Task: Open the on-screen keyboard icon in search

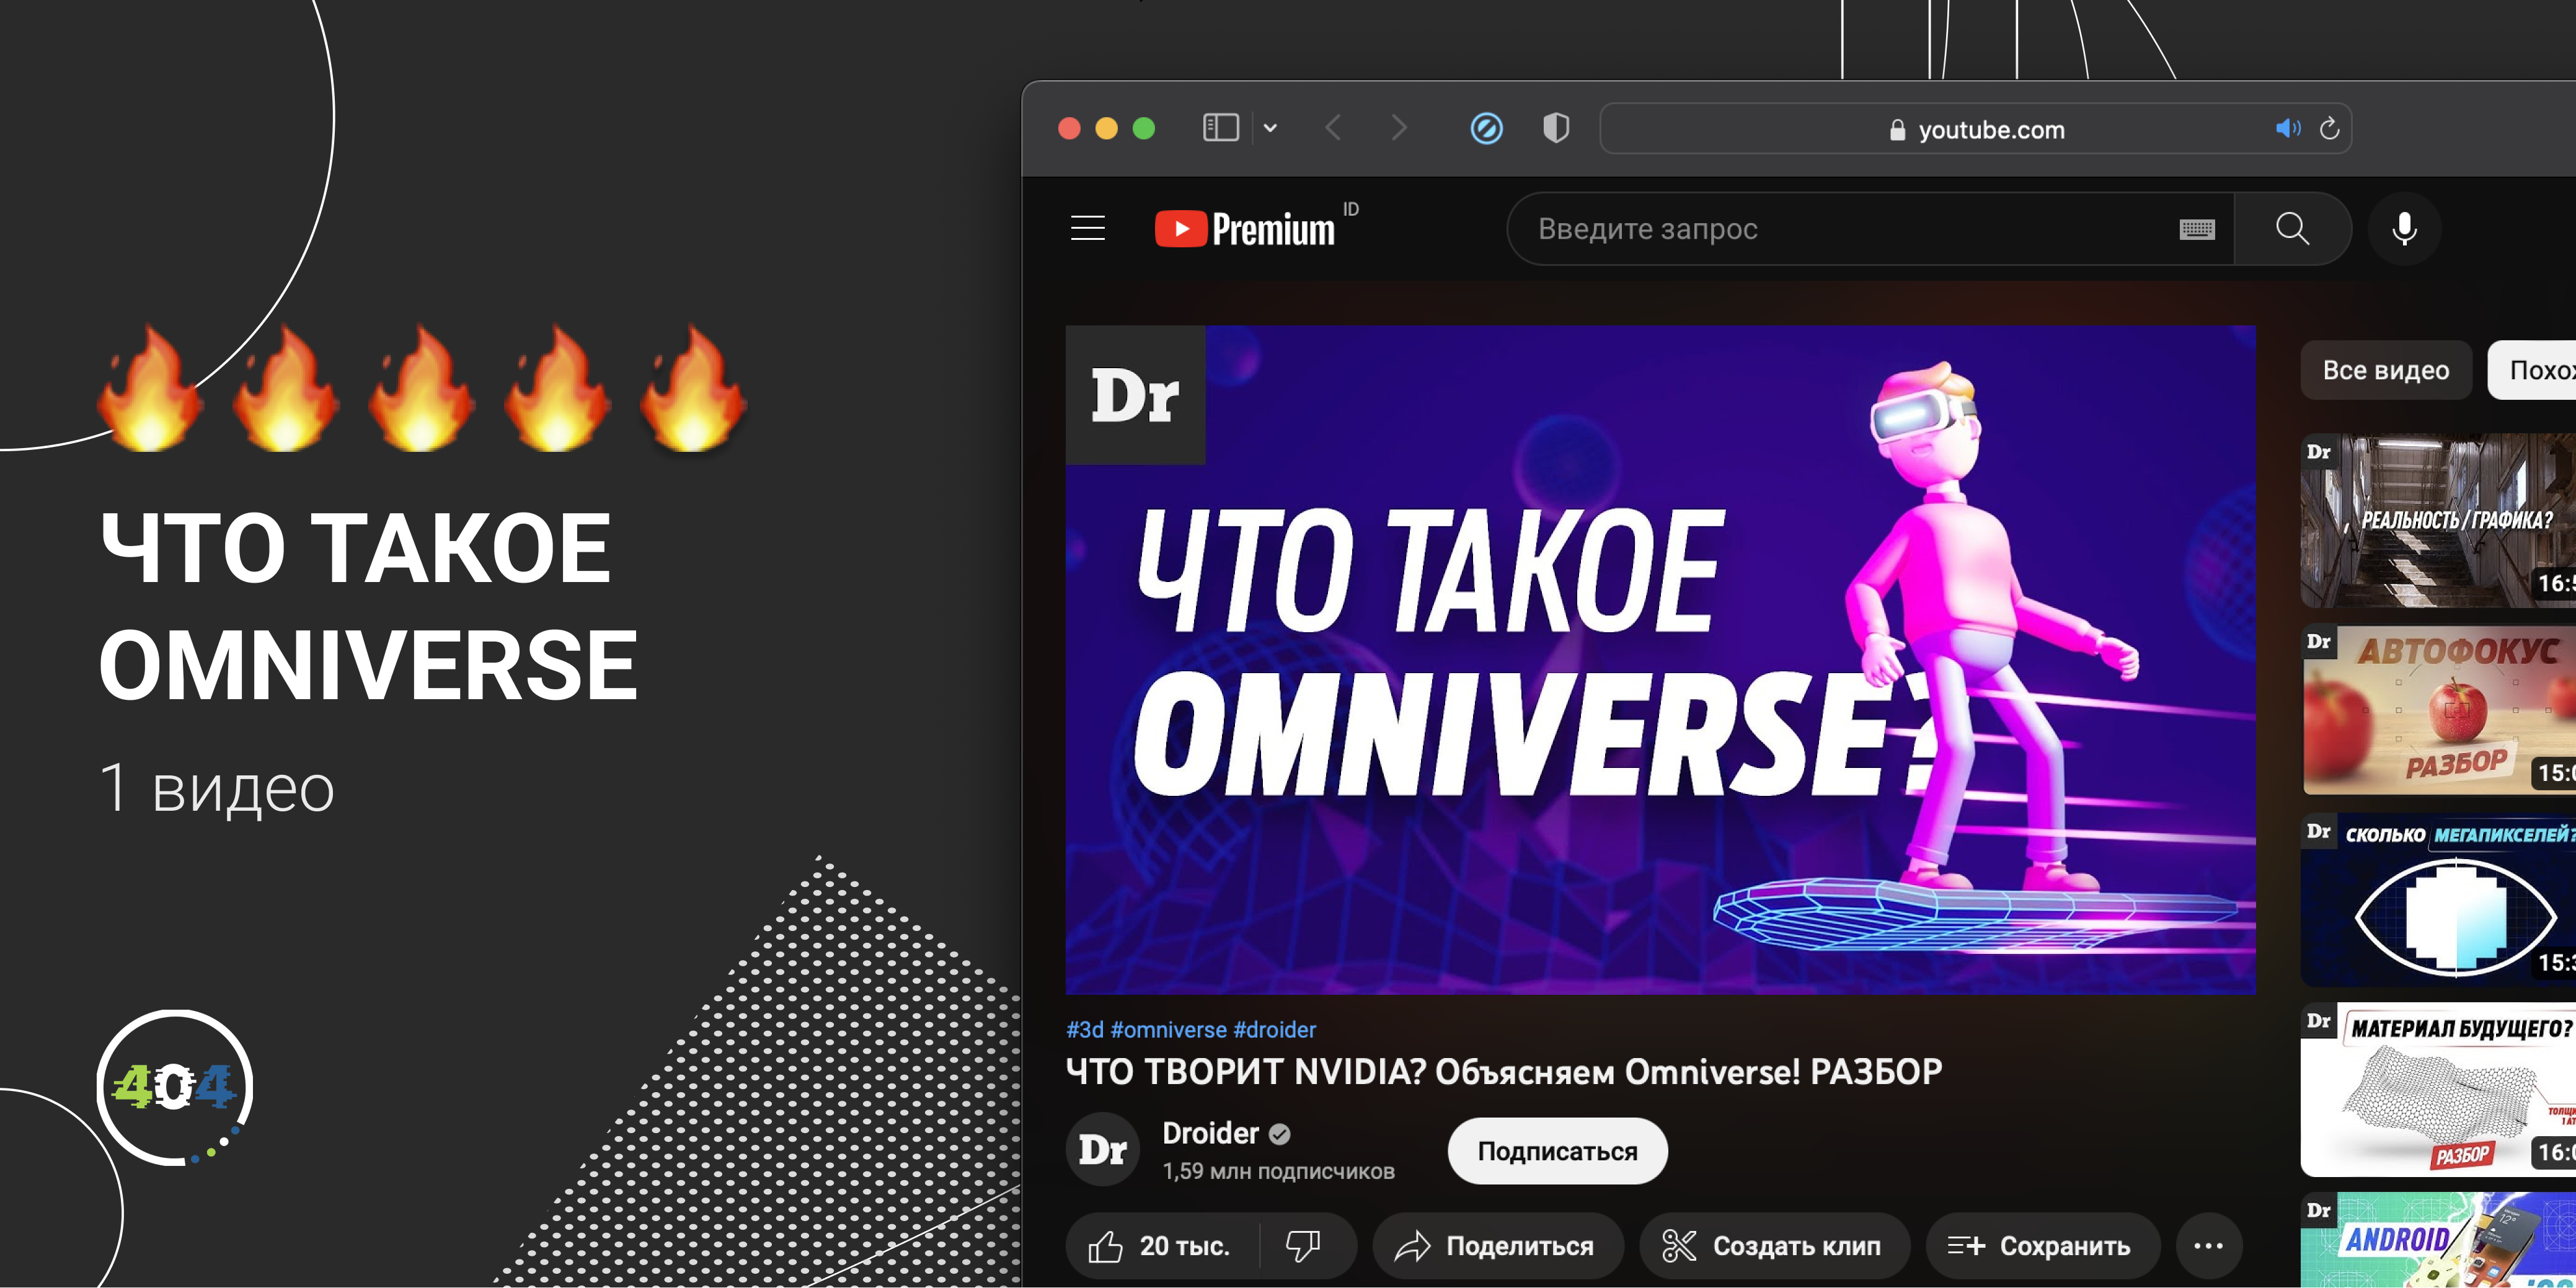Action: point(2196,229)
